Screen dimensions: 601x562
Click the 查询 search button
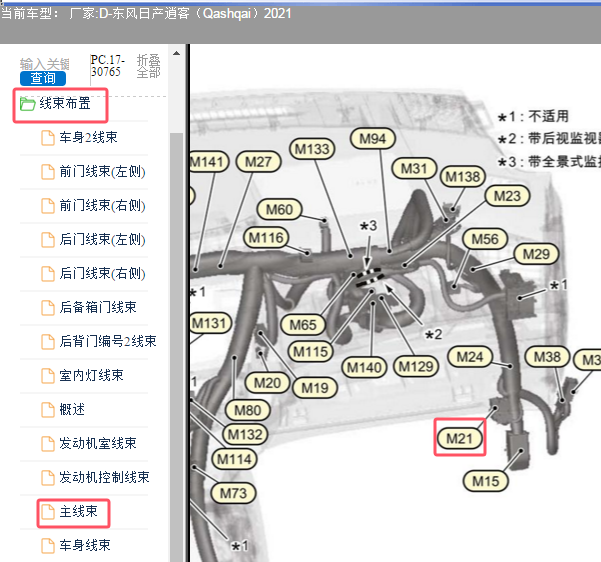point(43,78)
